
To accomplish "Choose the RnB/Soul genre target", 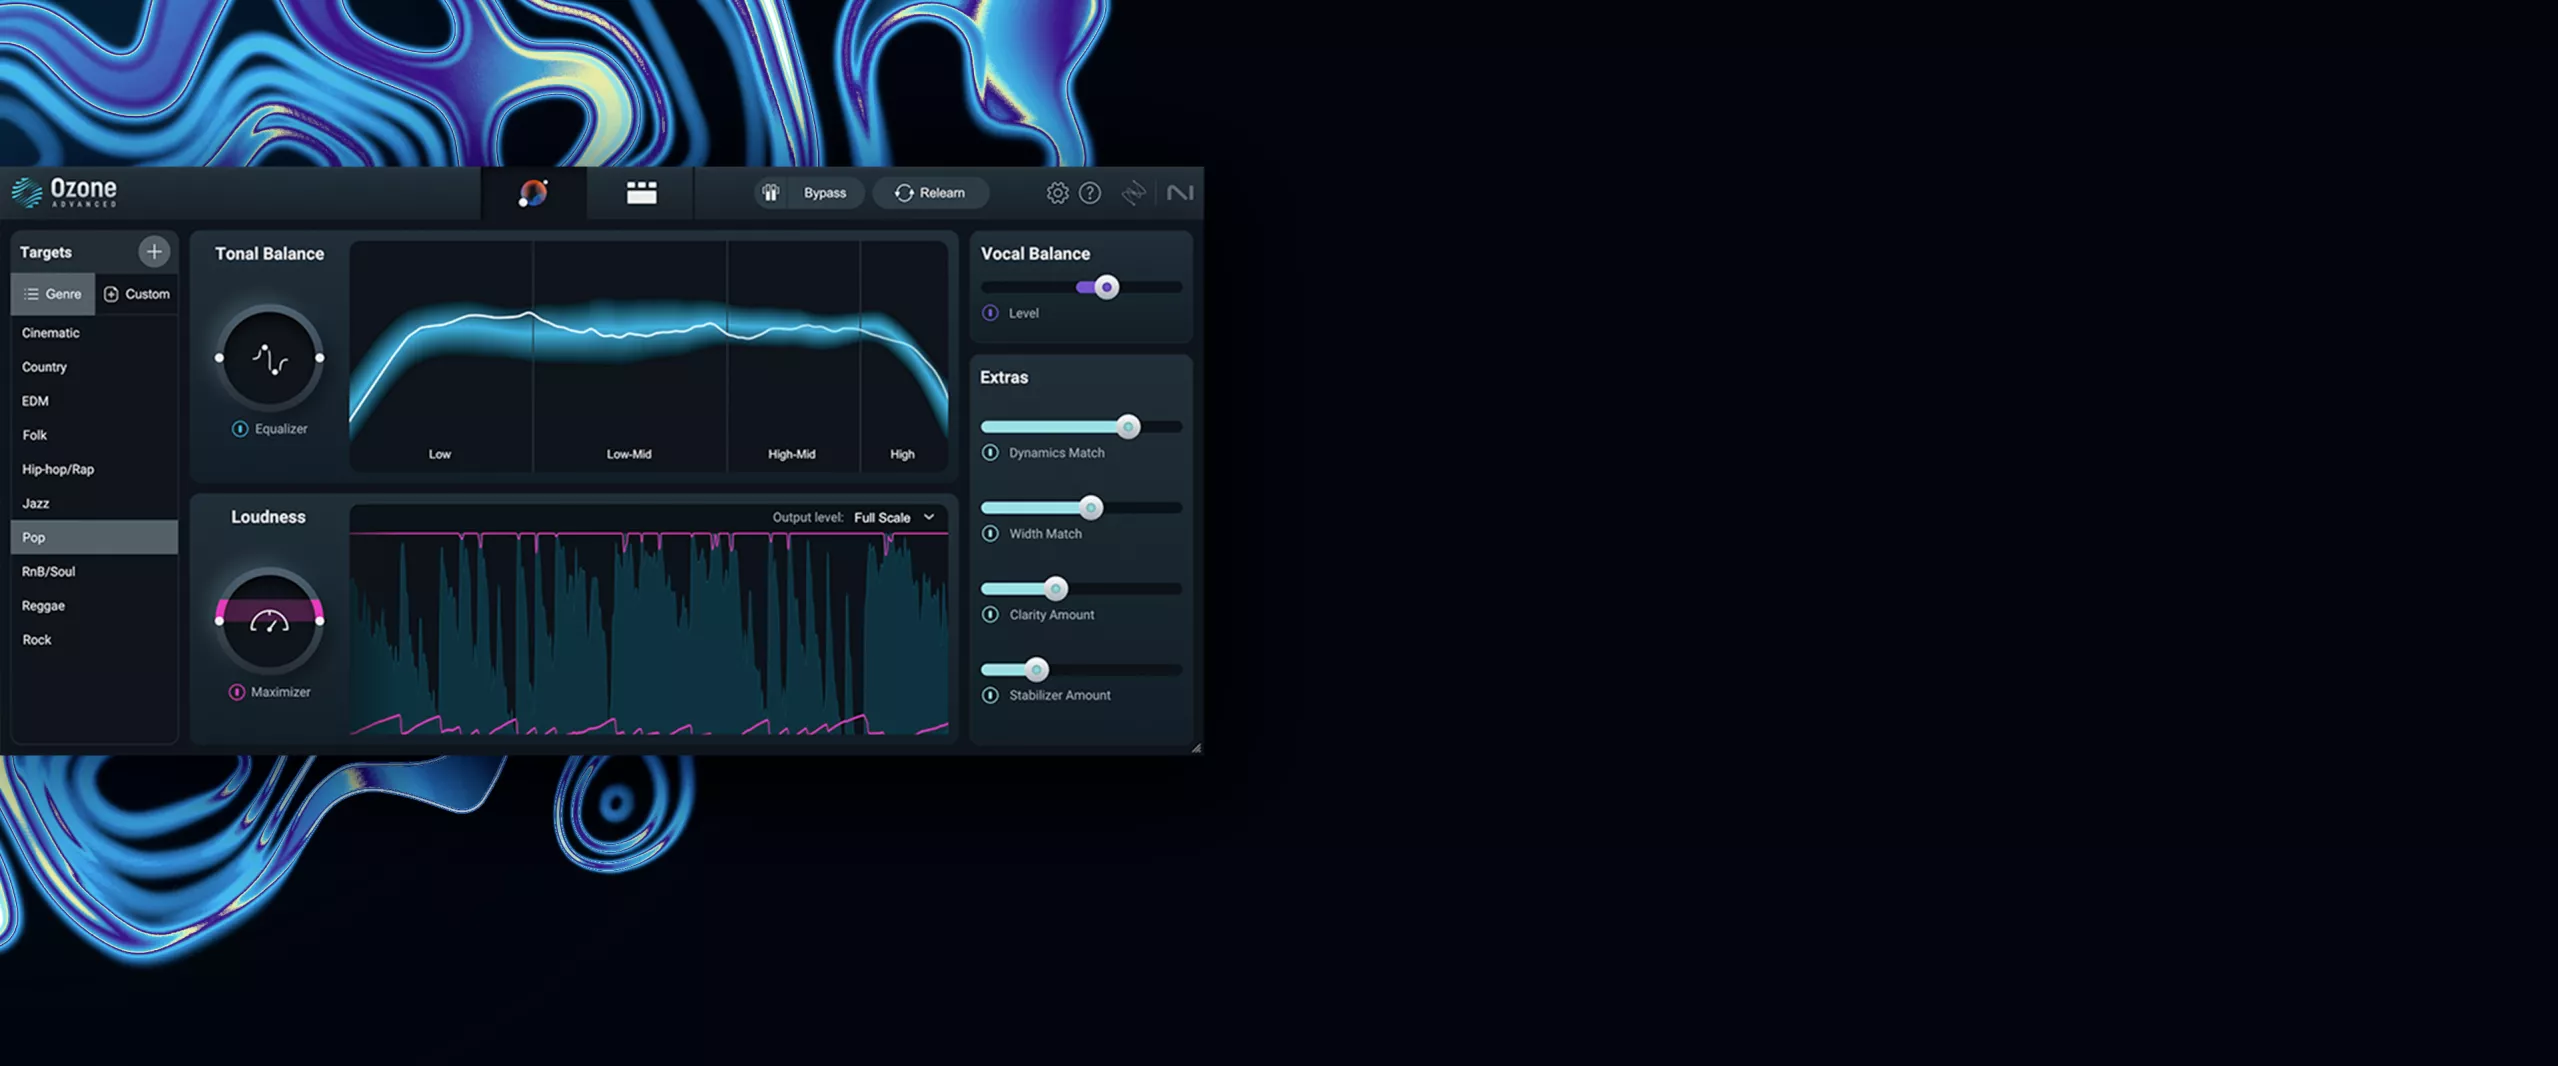I will [94, 571].
